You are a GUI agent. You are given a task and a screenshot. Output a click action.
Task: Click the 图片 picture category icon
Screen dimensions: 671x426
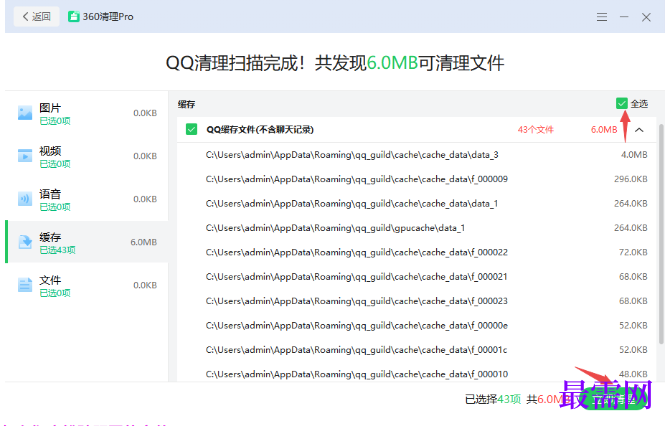[25, 113]
